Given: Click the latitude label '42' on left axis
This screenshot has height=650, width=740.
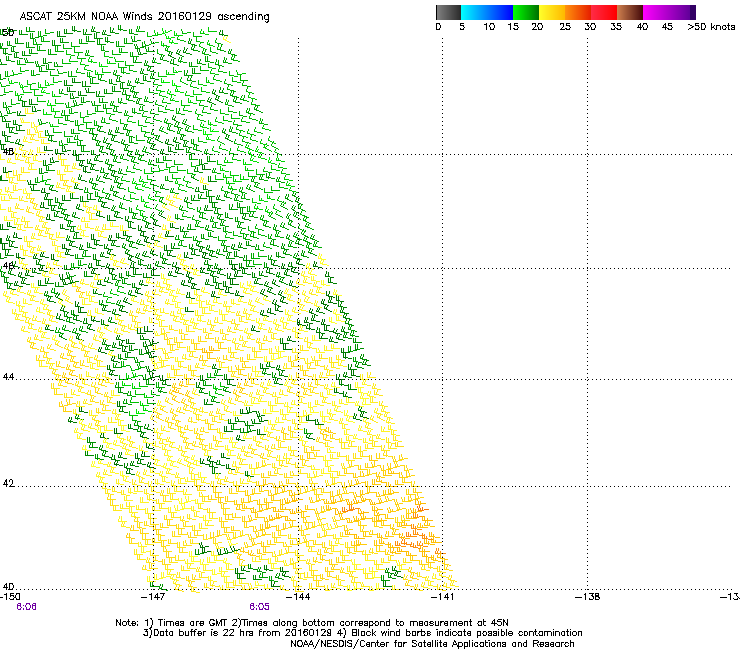Looking at the screenshot, I should 8,483.
